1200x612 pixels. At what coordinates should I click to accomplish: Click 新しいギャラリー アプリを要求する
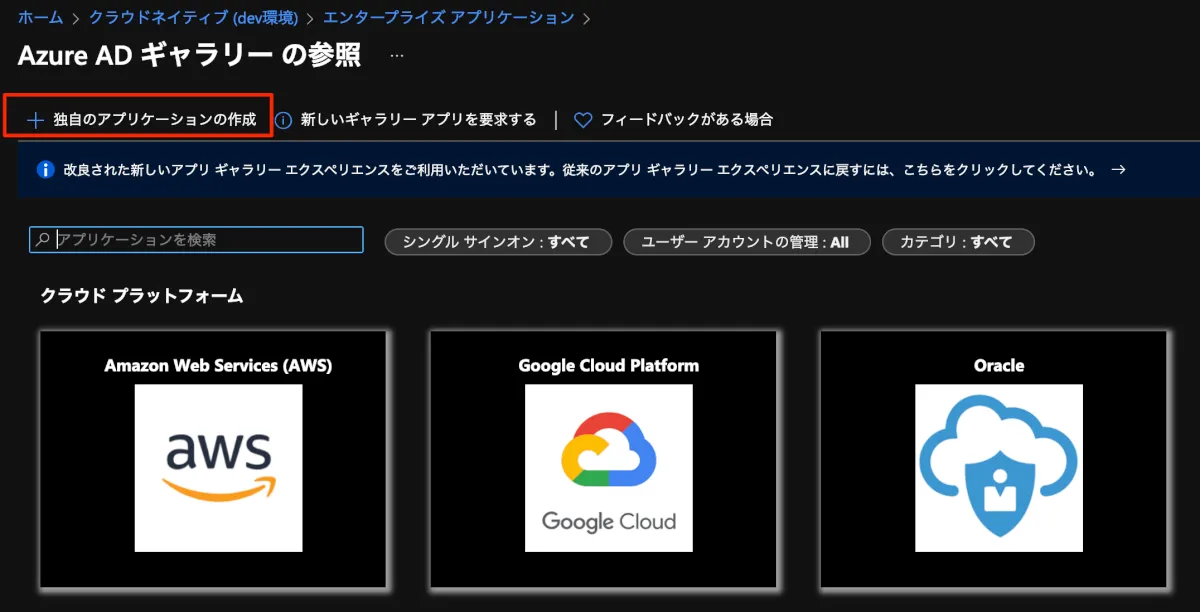click(419, 120)
